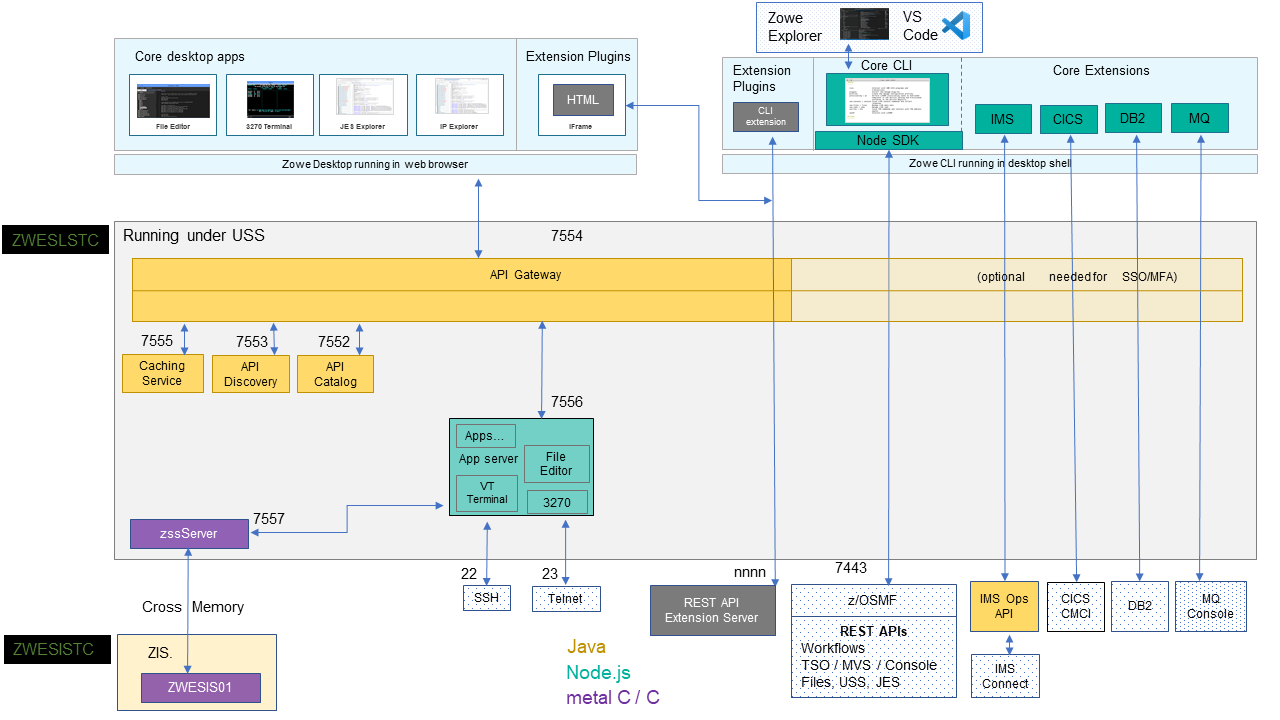The width and height of the screenshot is (1280, 720).
Task: Select the MQ core extension
Action: 1200,118
